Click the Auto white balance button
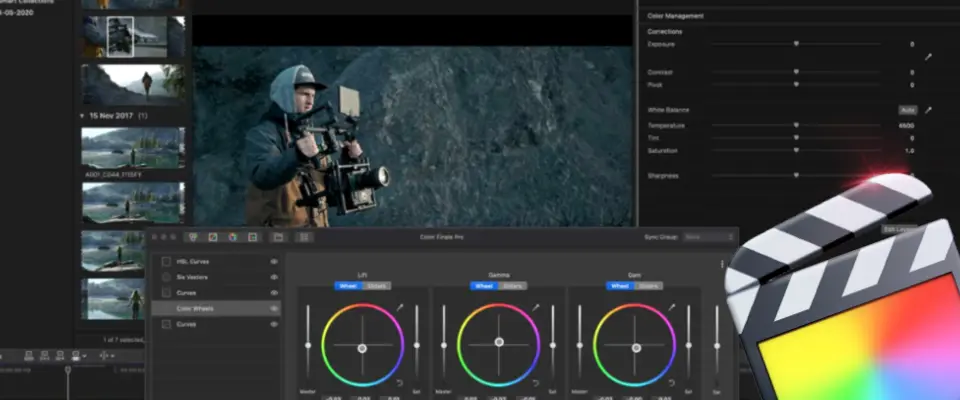 click(908, 110)
